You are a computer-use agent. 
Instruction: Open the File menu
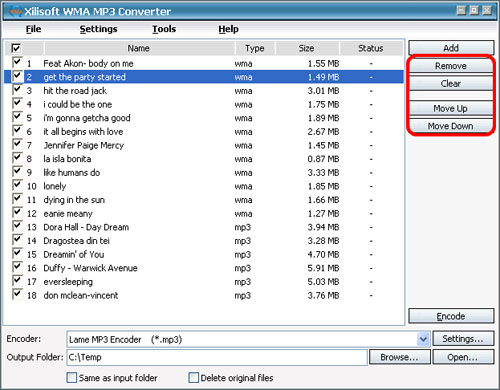(34, 29)
